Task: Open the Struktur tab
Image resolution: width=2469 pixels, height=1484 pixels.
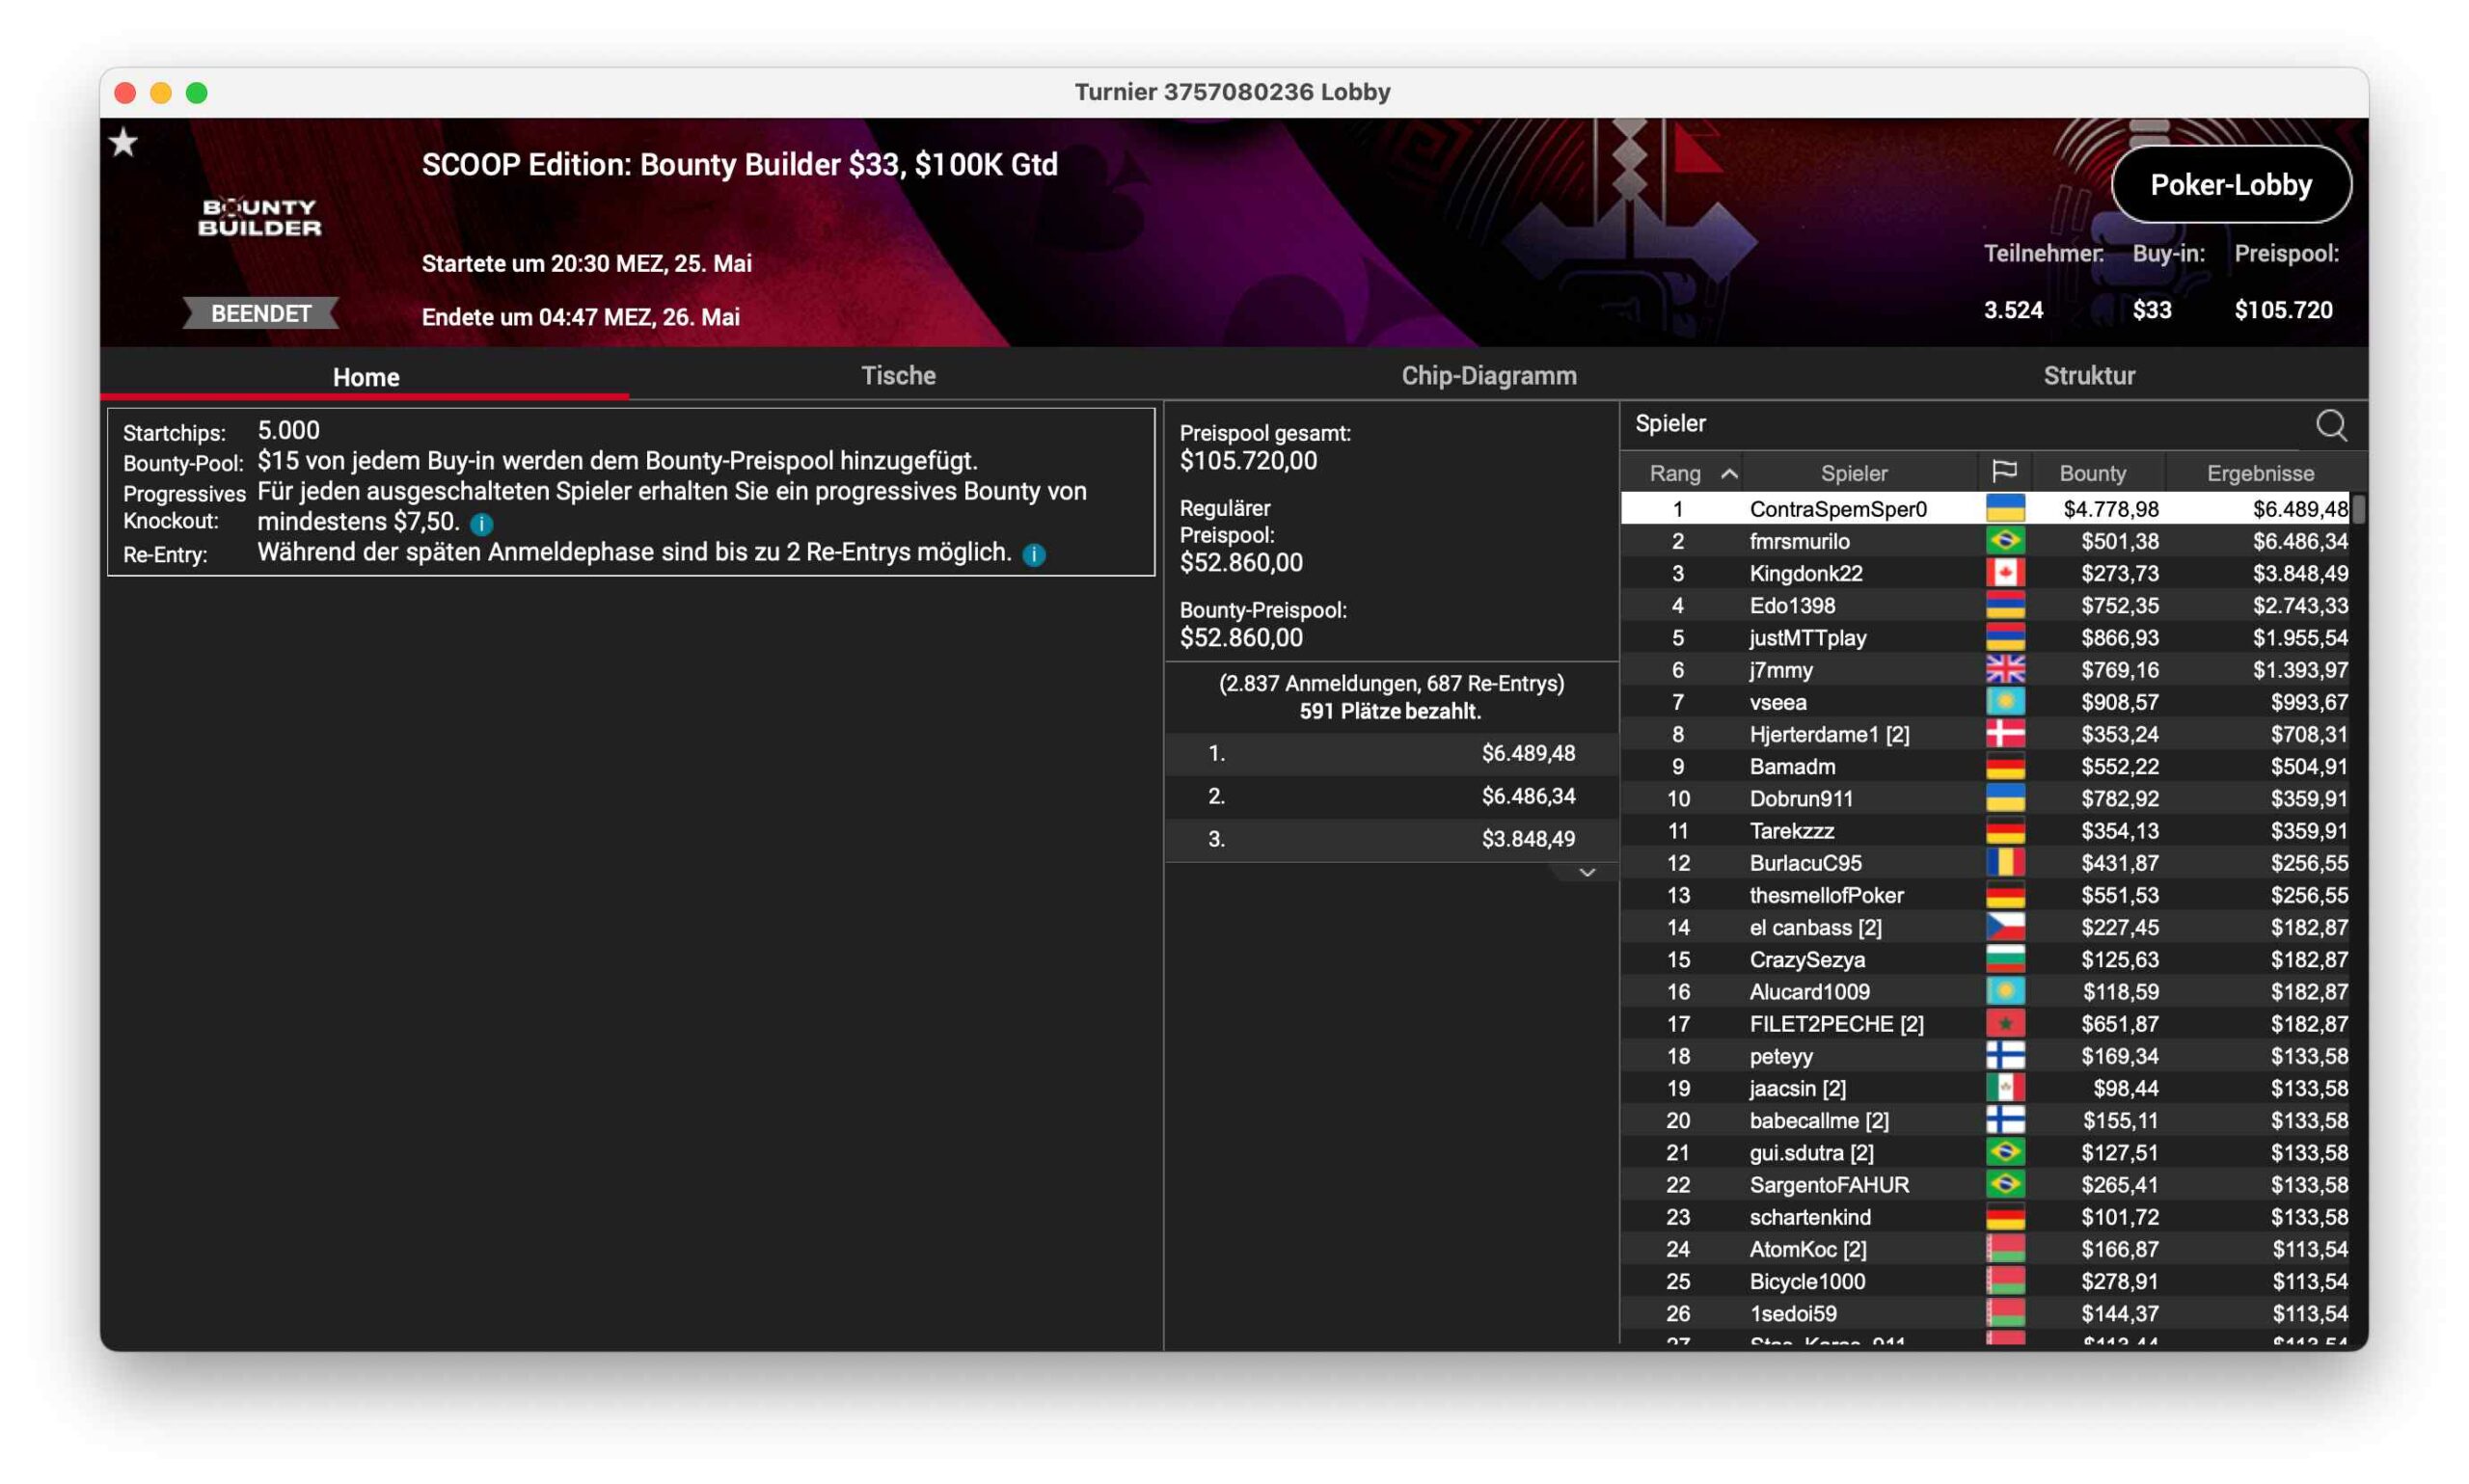Action: click(x=2088, y=376)
